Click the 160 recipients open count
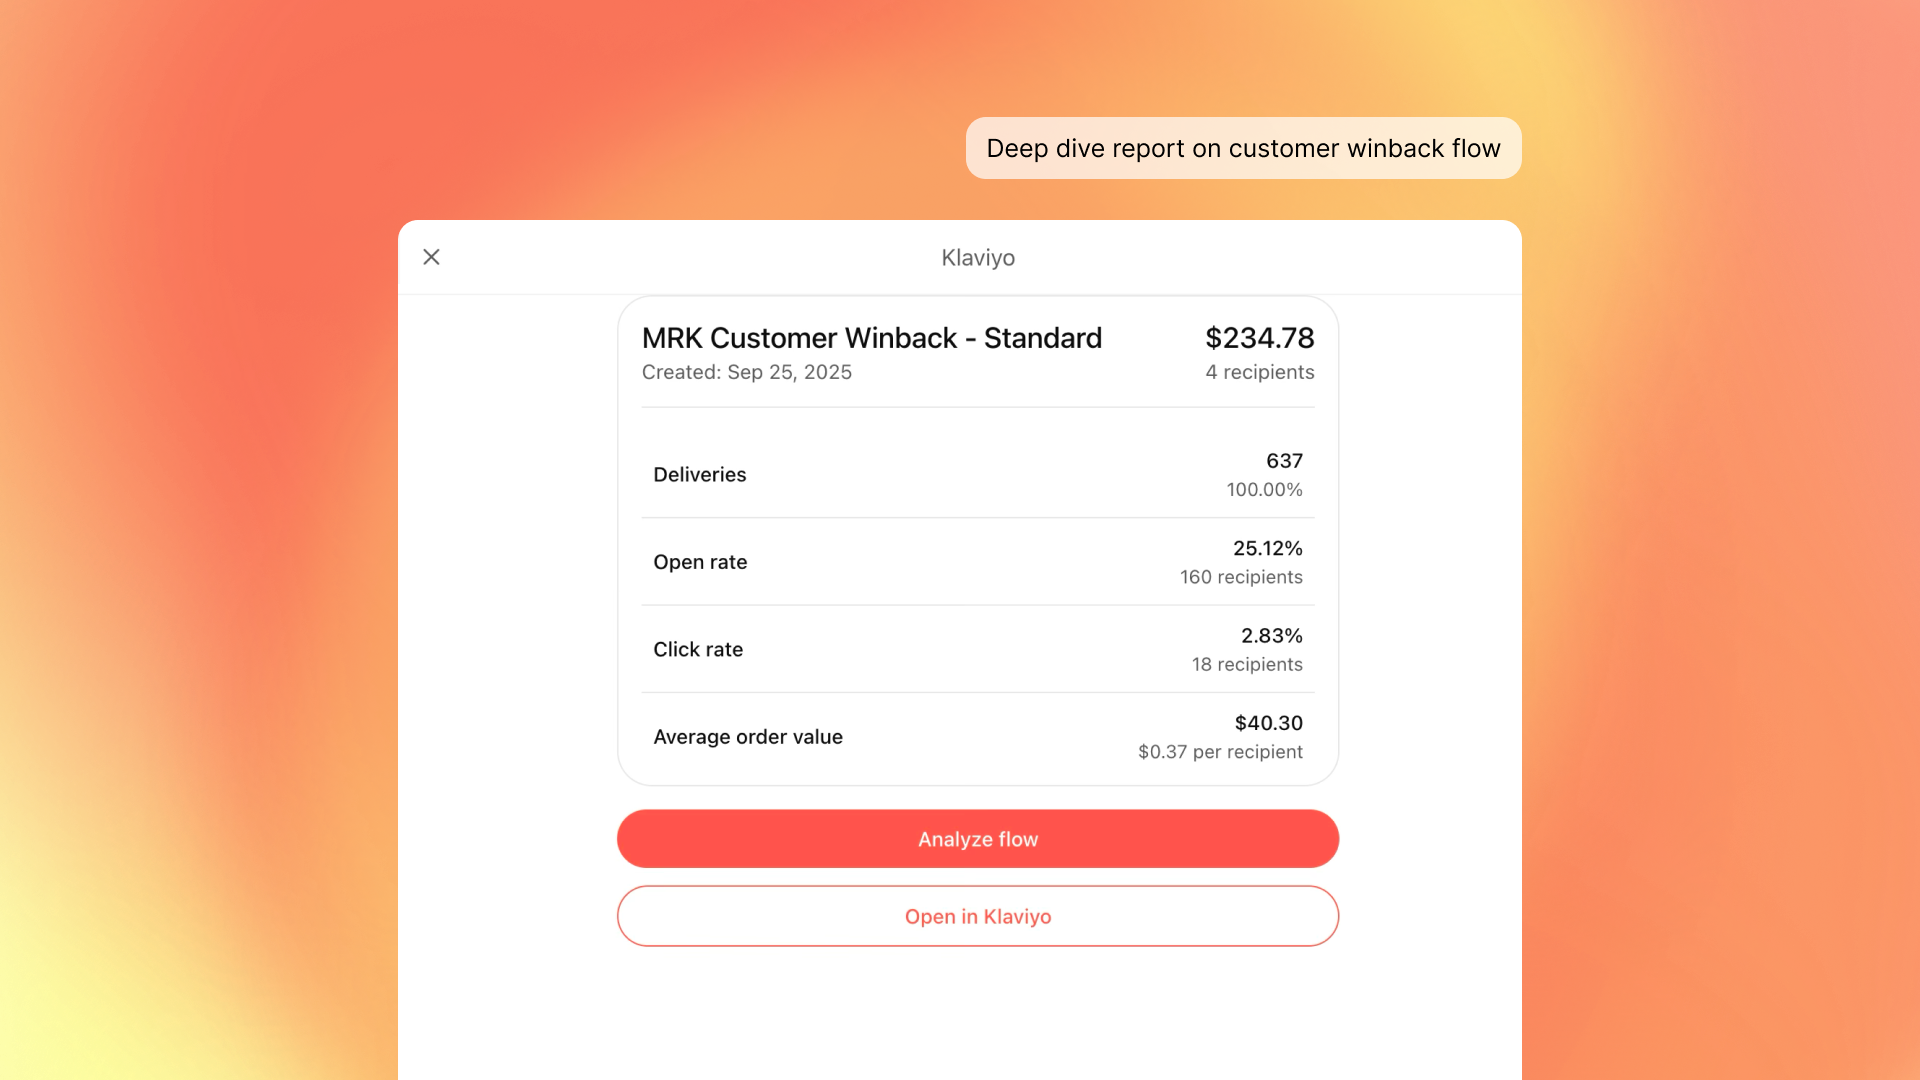 pos(1240,577)
